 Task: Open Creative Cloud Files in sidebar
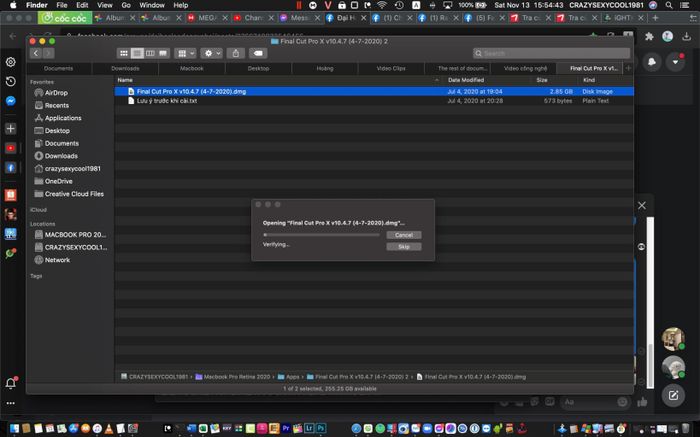point(69,194)
